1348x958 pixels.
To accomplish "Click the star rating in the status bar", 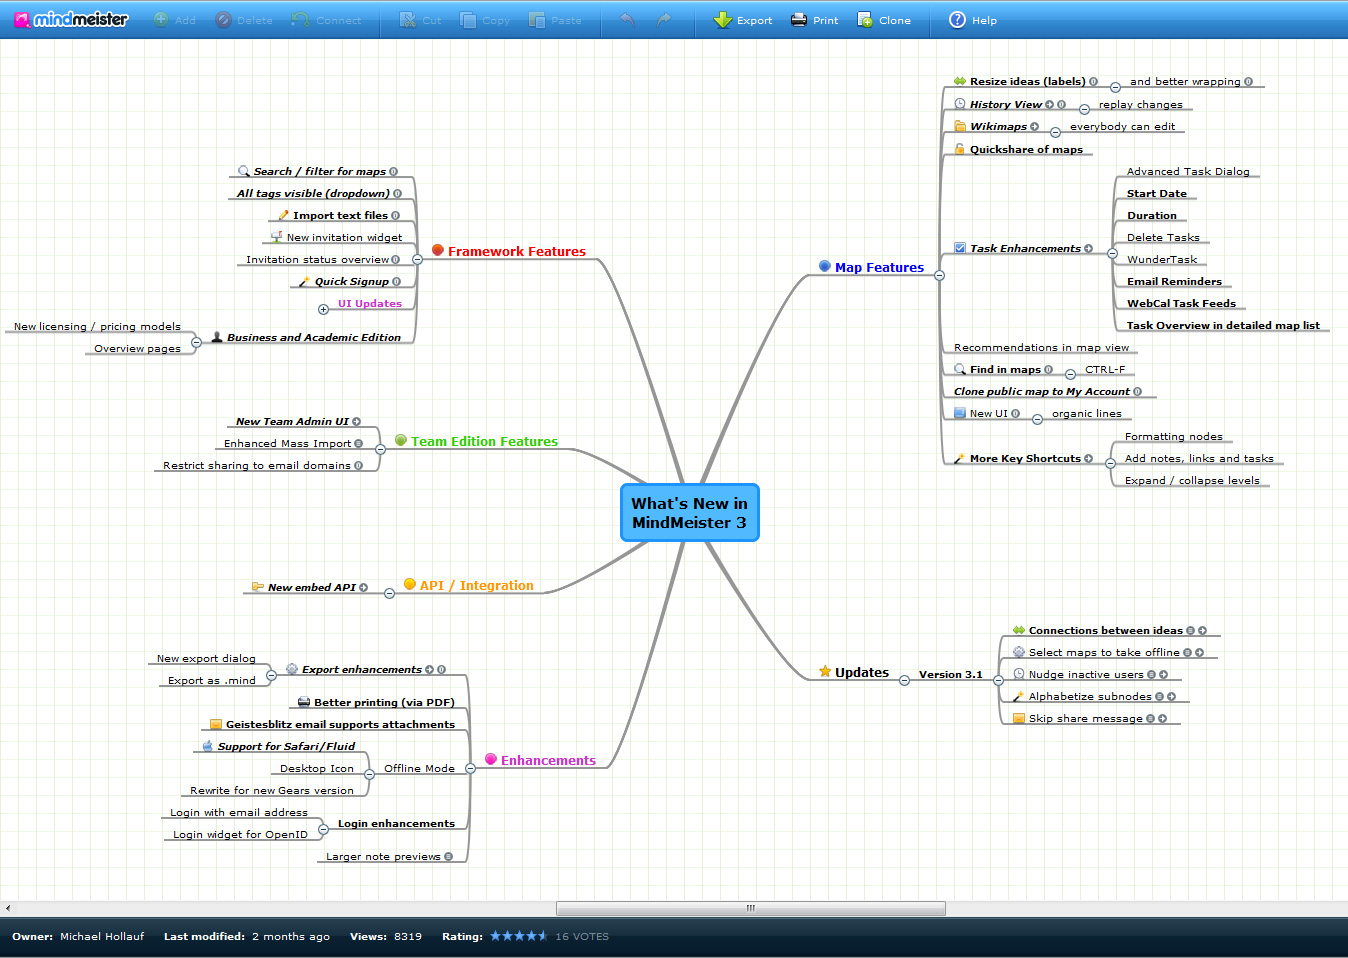I will (x=519, y=937).
